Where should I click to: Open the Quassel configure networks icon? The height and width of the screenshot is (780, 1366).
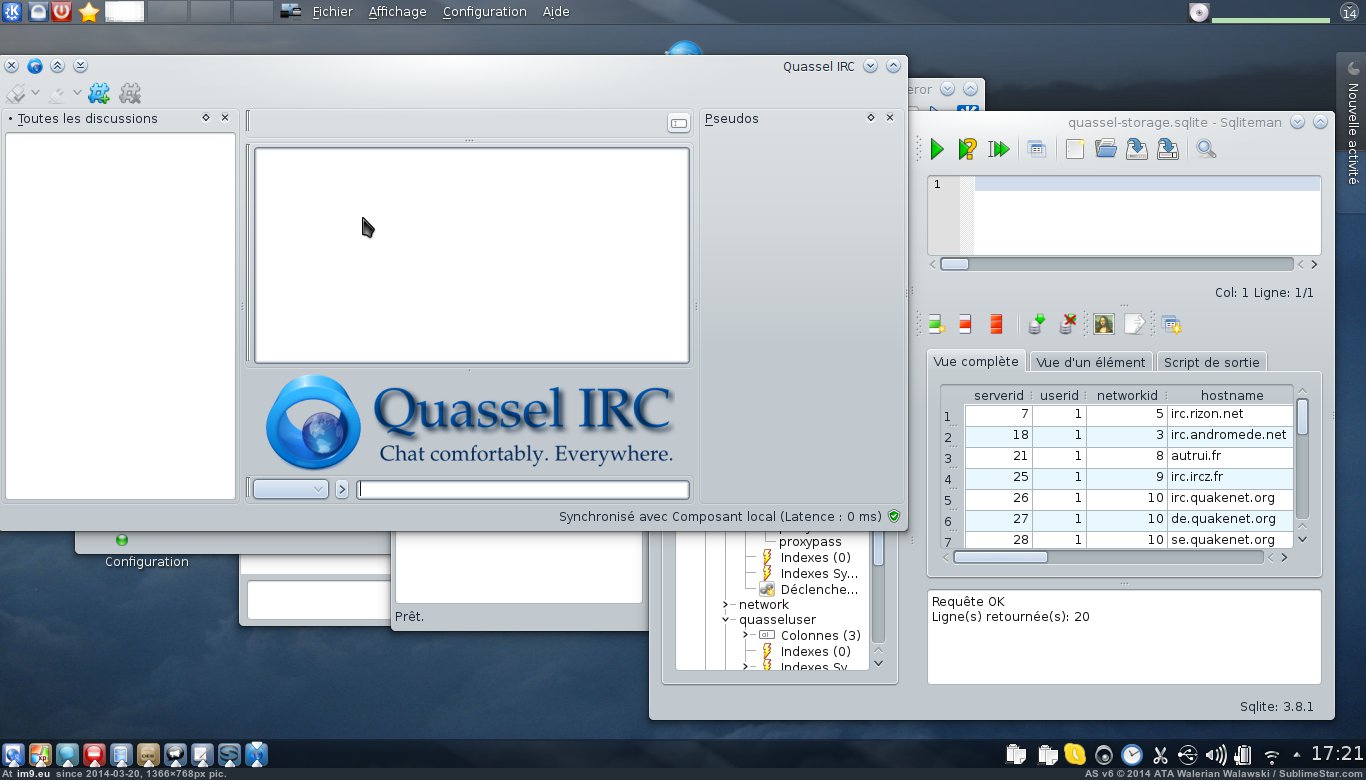point(99,94)
